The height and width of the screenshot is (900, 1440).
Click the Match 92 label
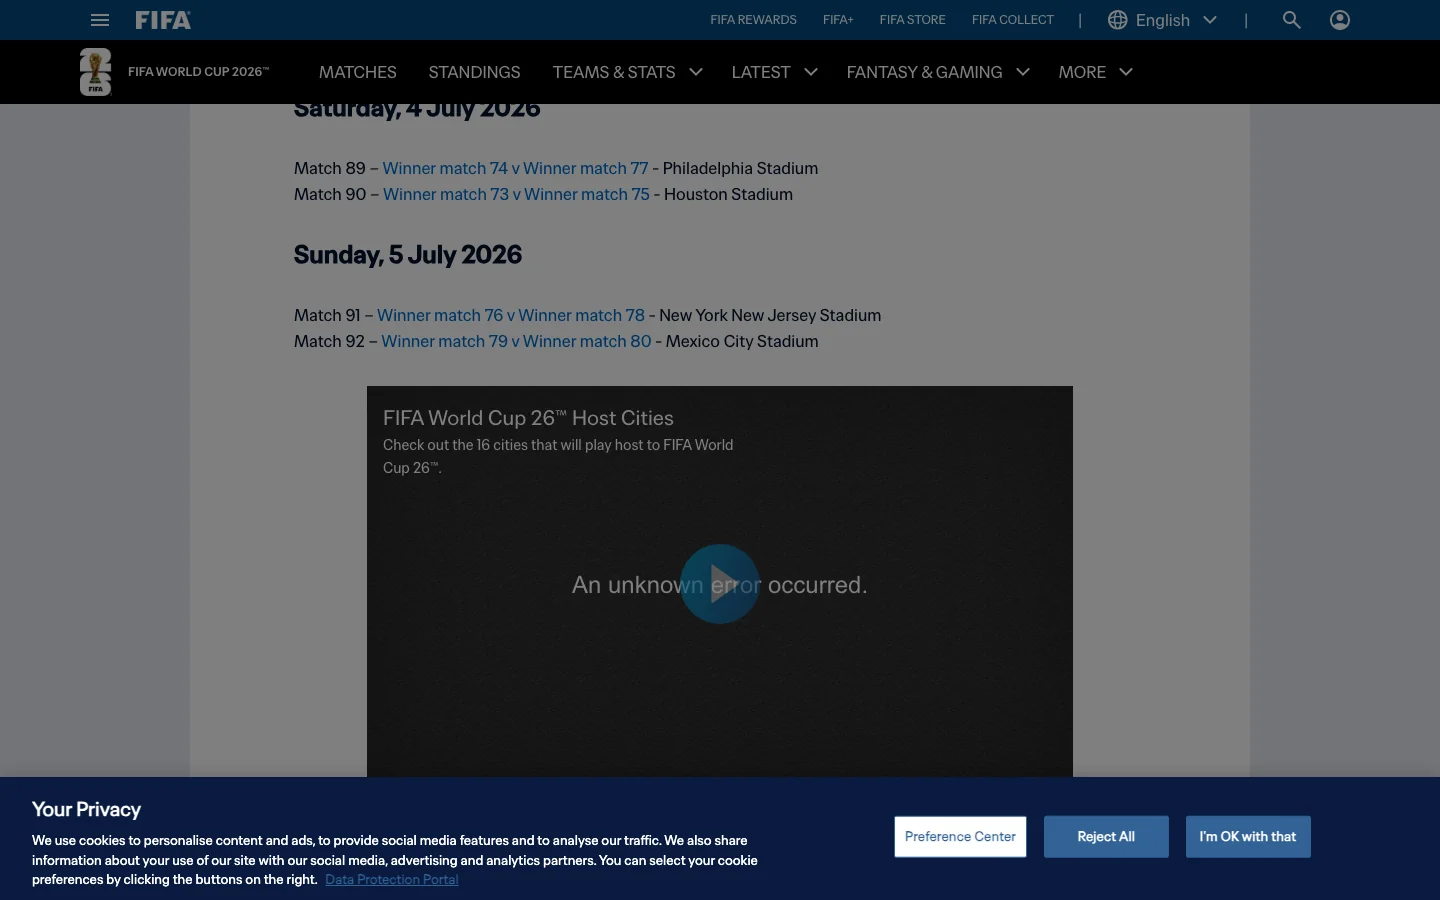tap(330, 341)
